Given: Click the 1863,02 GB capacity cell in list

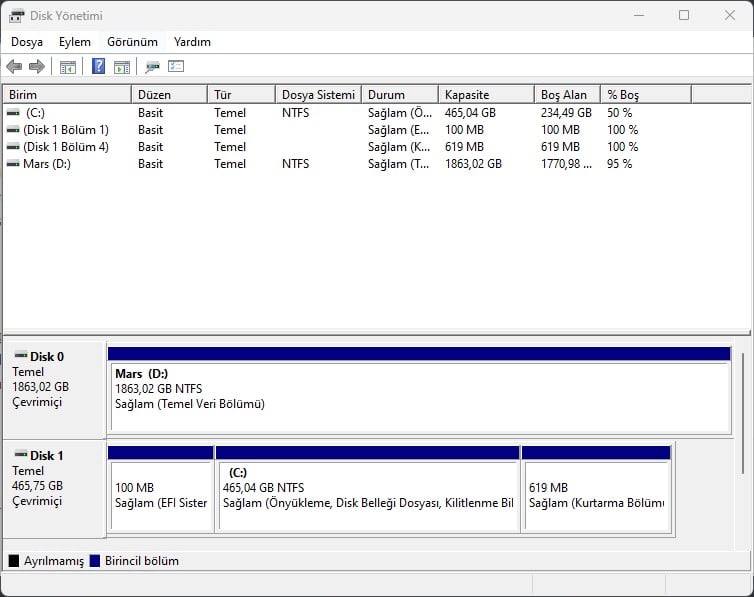Looking at the screenshot, I should pyautogui.click(x=473, y=164).
